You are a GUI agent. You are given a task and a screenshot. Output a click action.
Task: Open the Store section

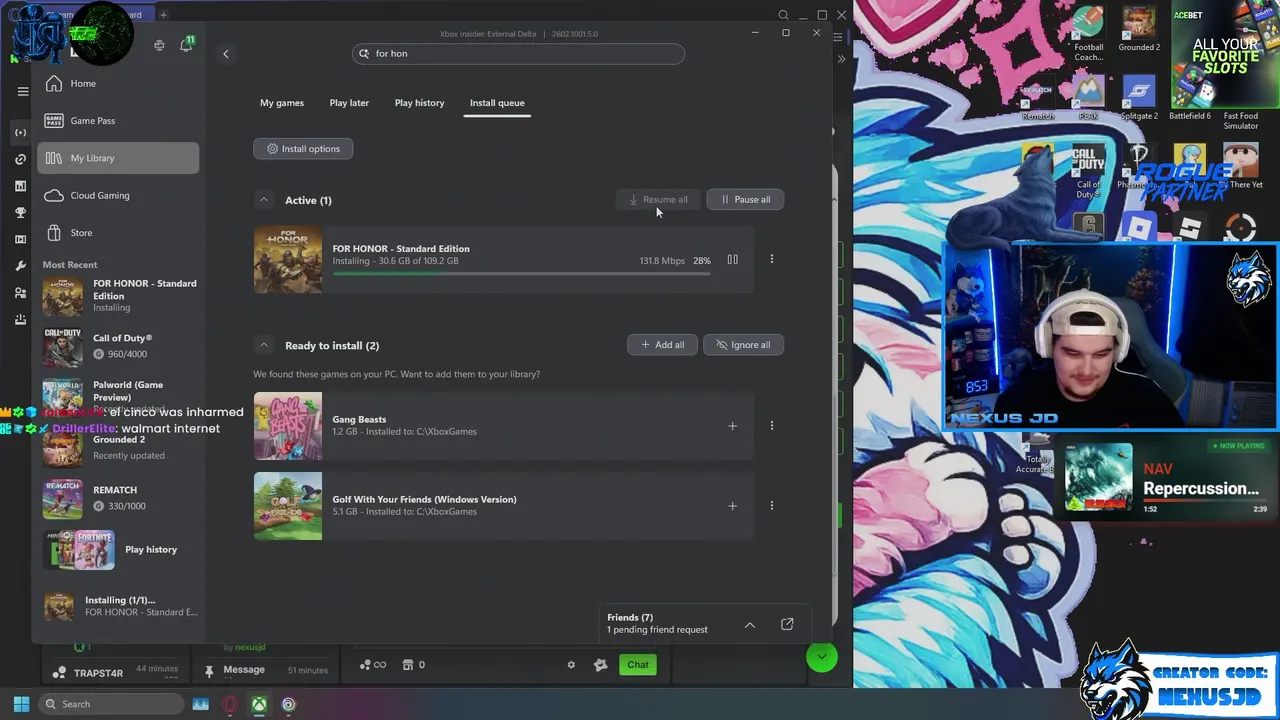[x=118, y=233]
